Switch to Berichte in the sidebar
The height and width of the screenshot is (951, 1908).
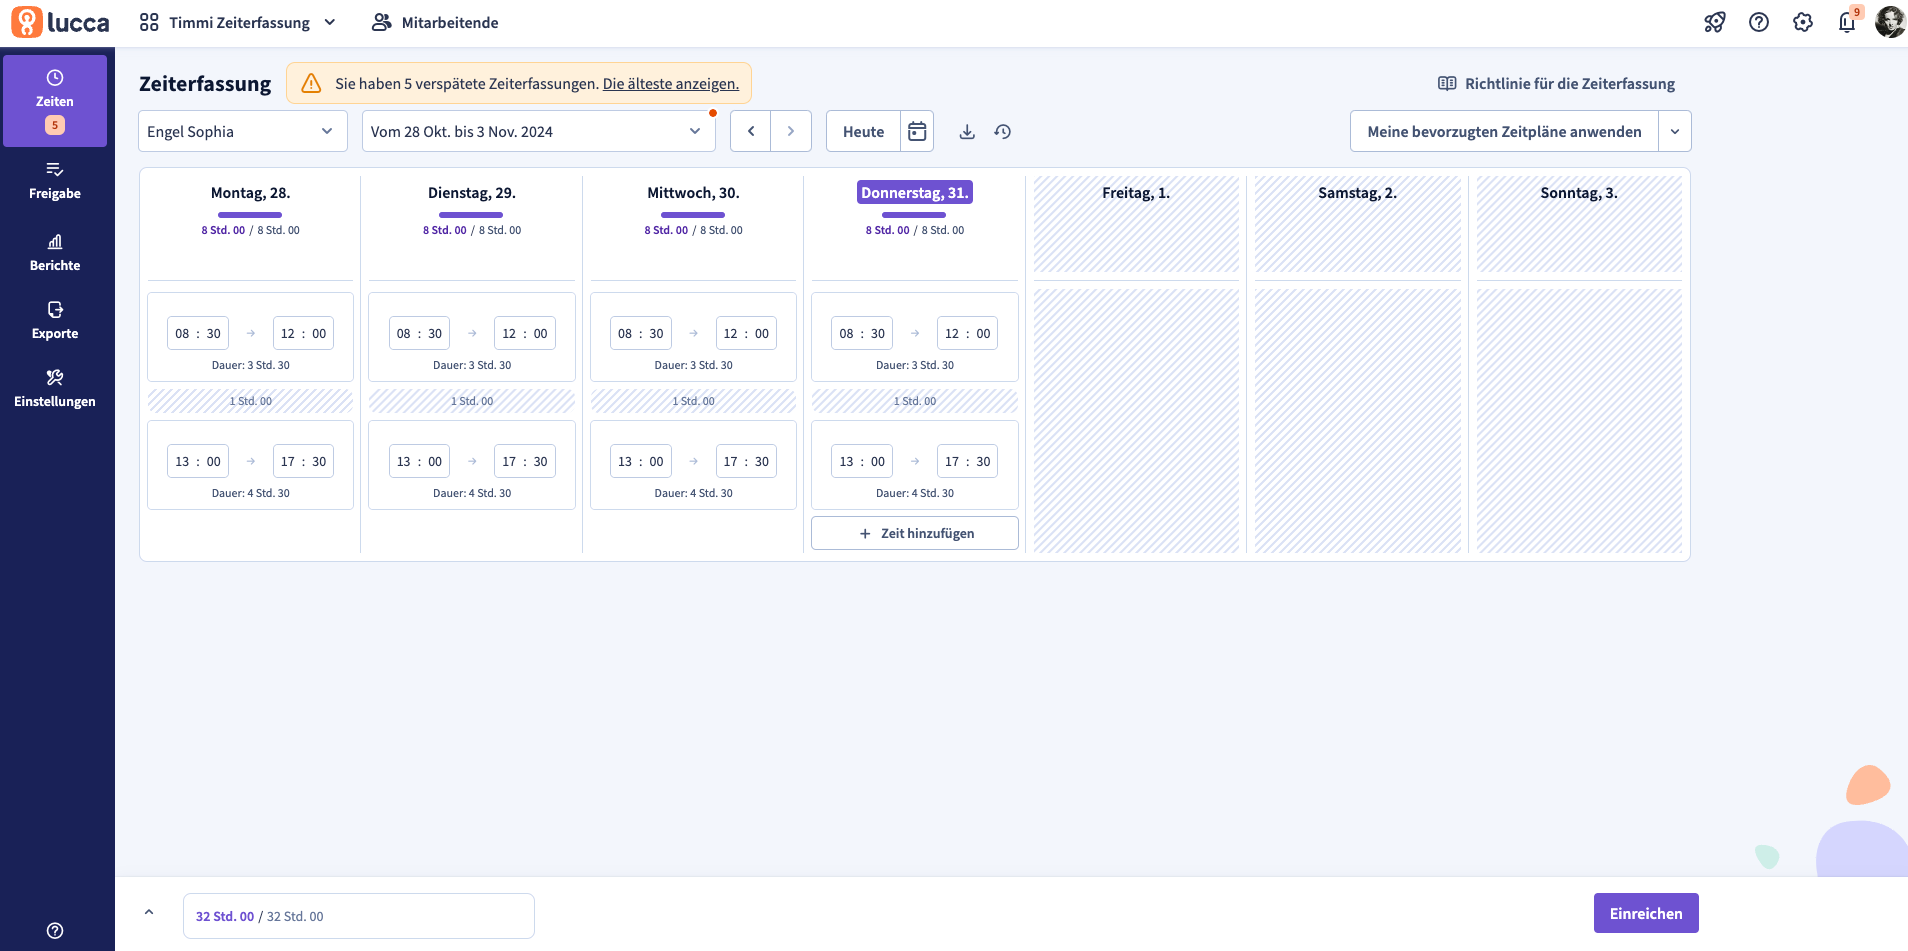coord(55,253)
